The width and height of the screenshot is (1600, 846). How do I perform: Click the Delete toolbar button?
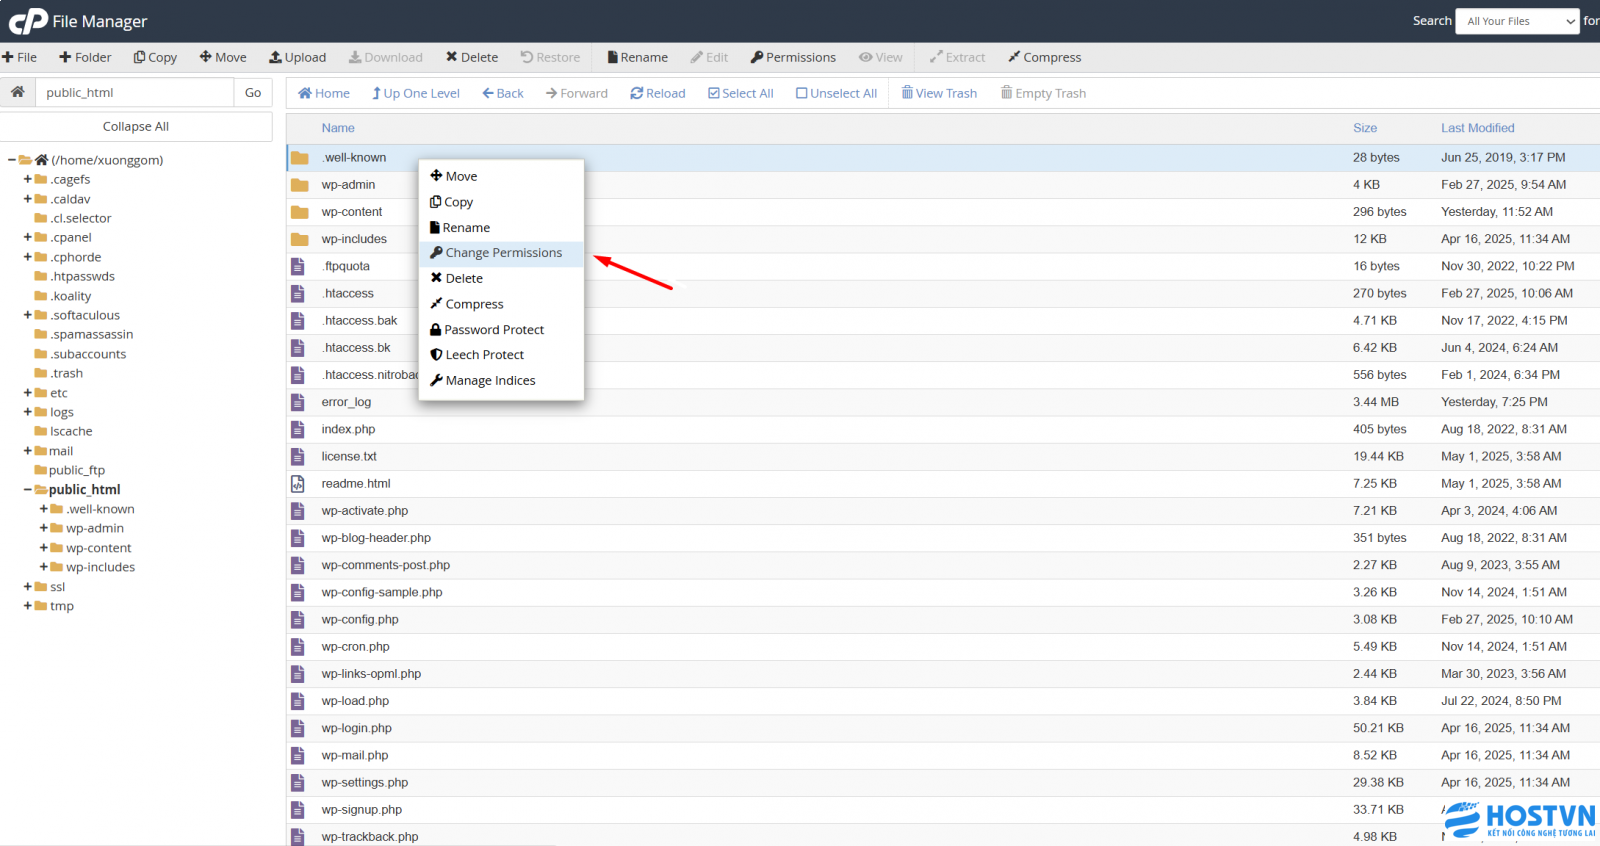coord(472,57)
